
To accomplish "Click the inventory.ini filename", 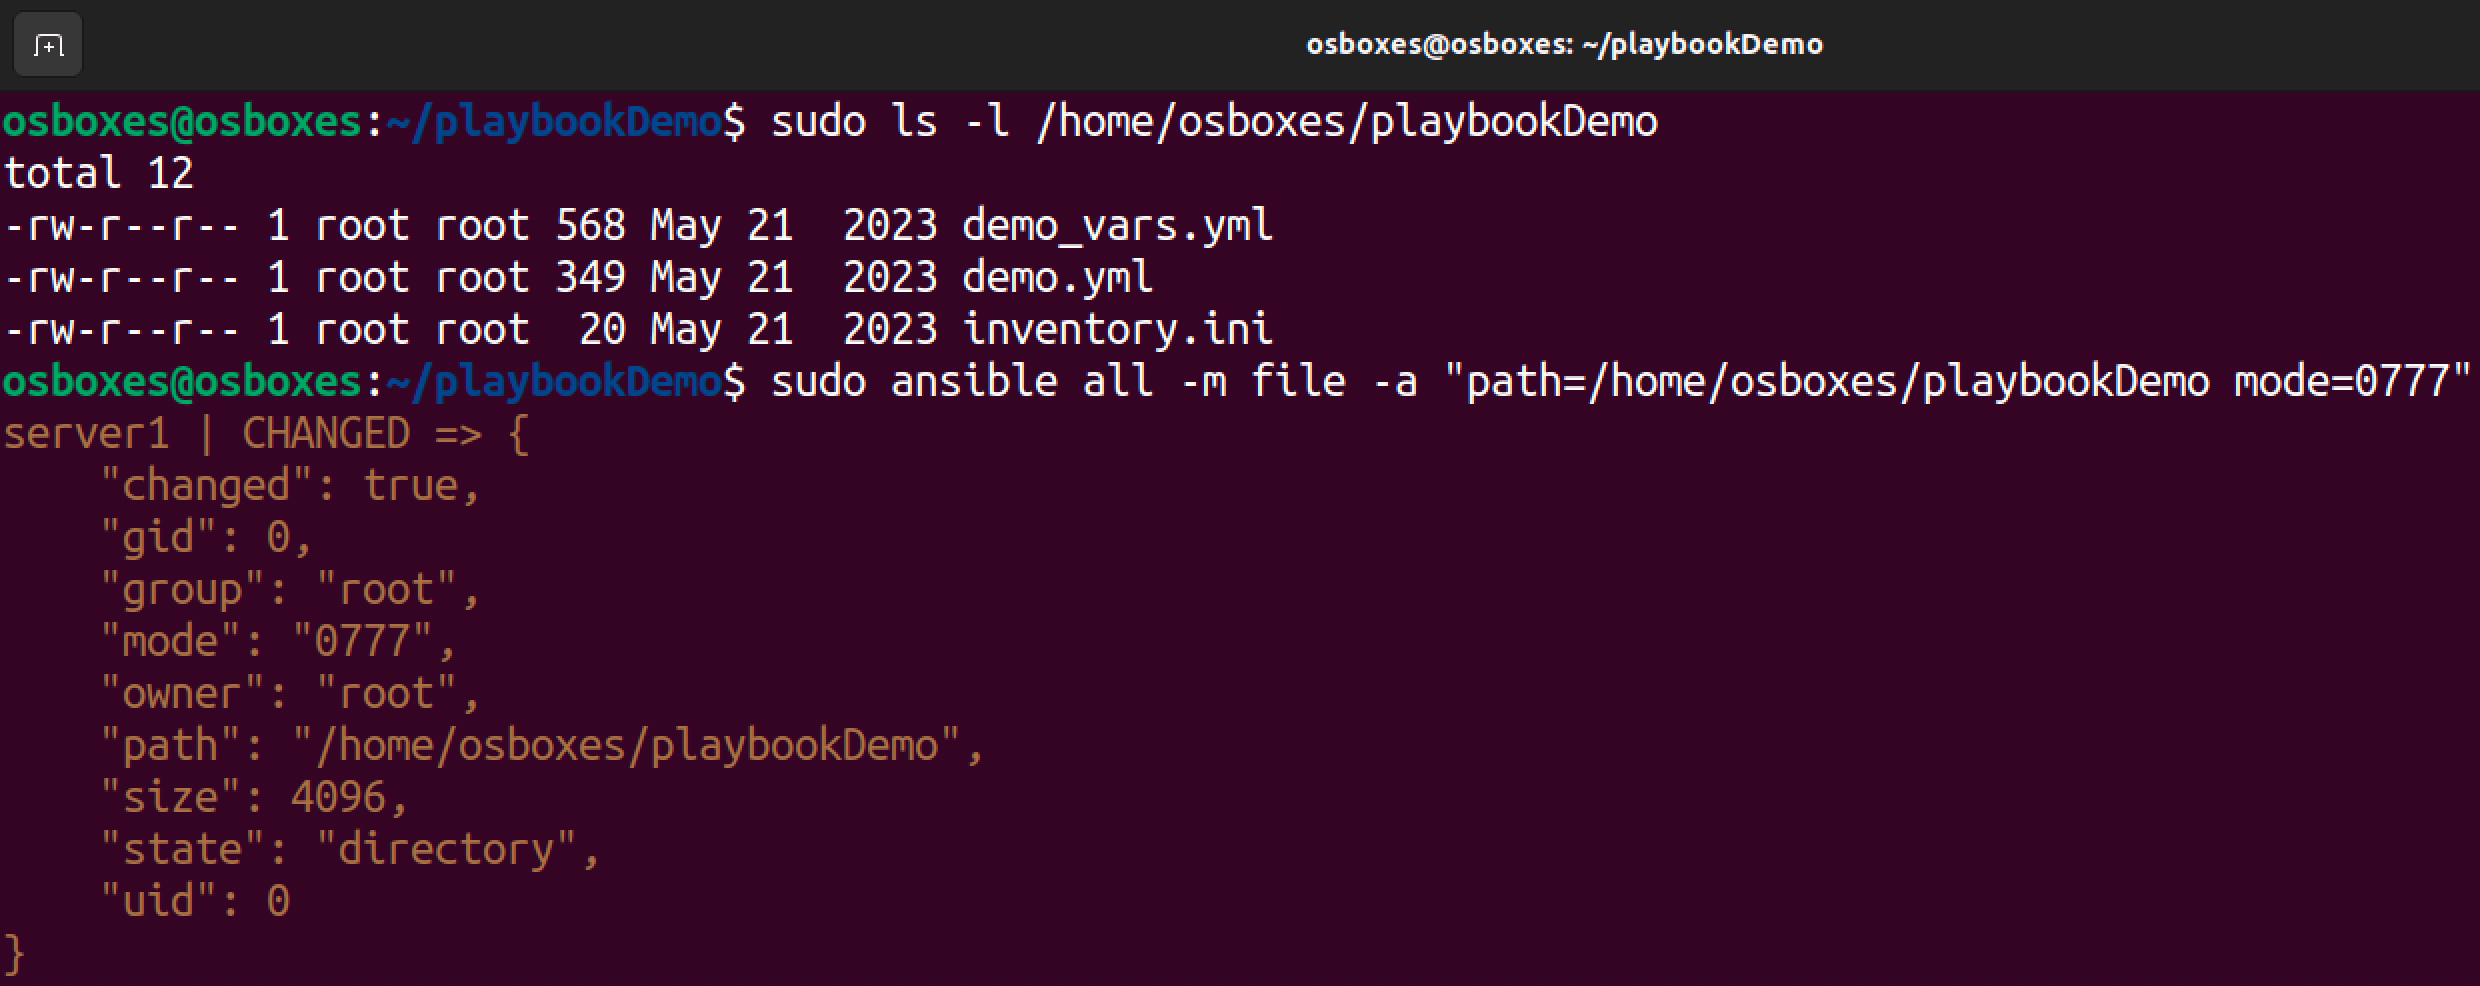I will [x=1117, y=330].
